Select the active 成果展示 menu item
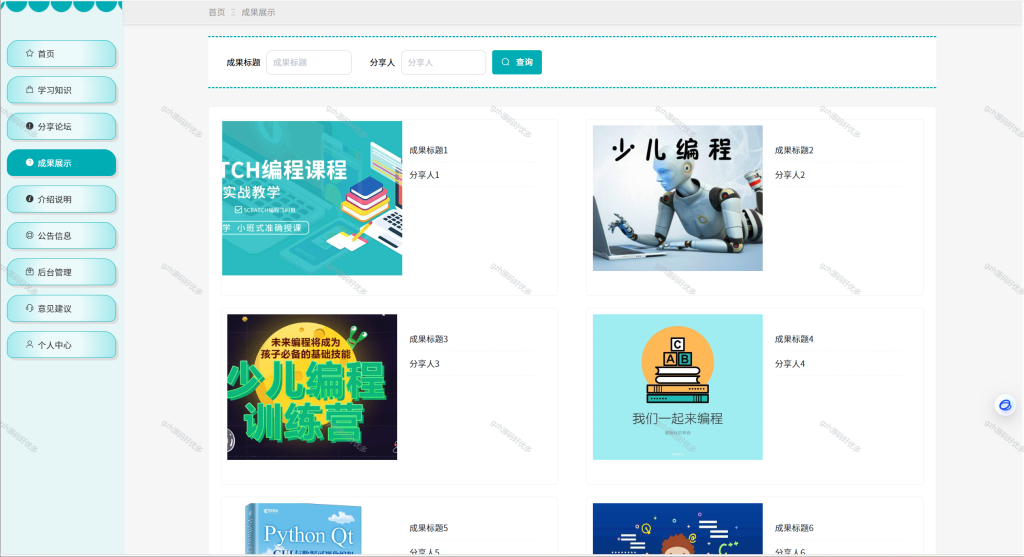1024x557 pixels. click(x=61, y=163)
